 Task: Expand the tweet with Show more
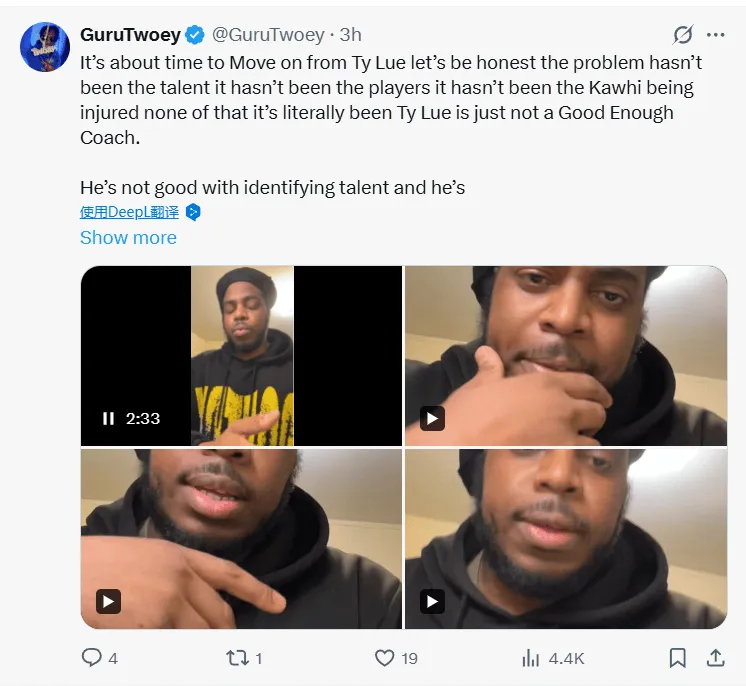128,237
